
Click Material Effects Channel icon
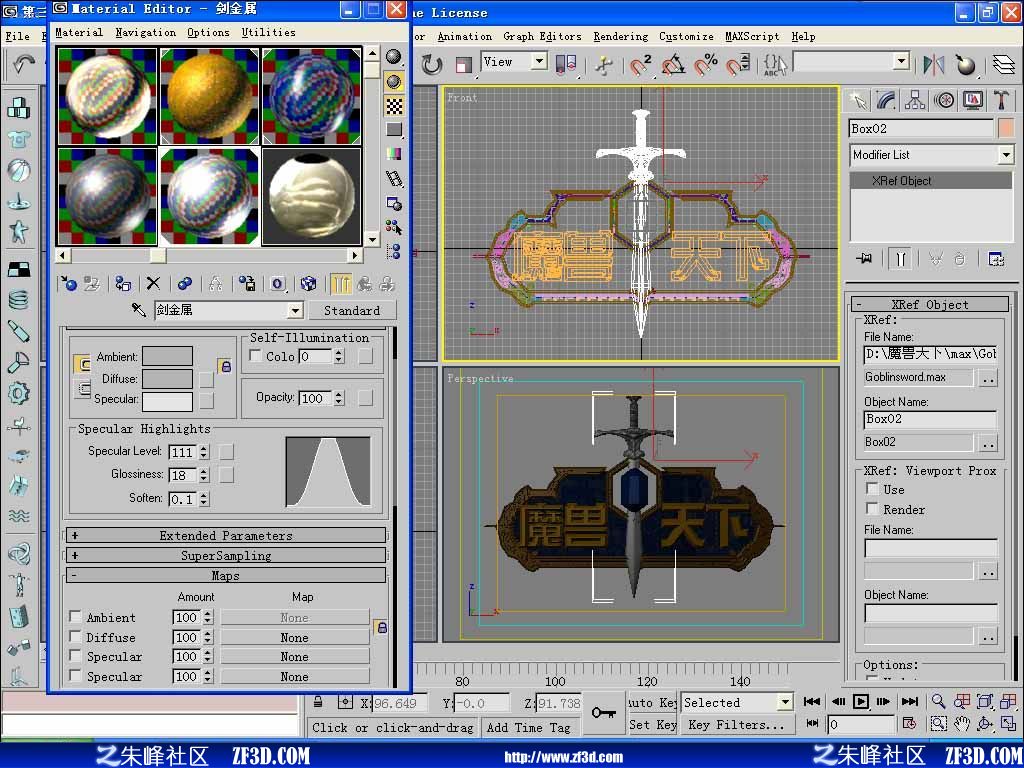coord(278,283)
